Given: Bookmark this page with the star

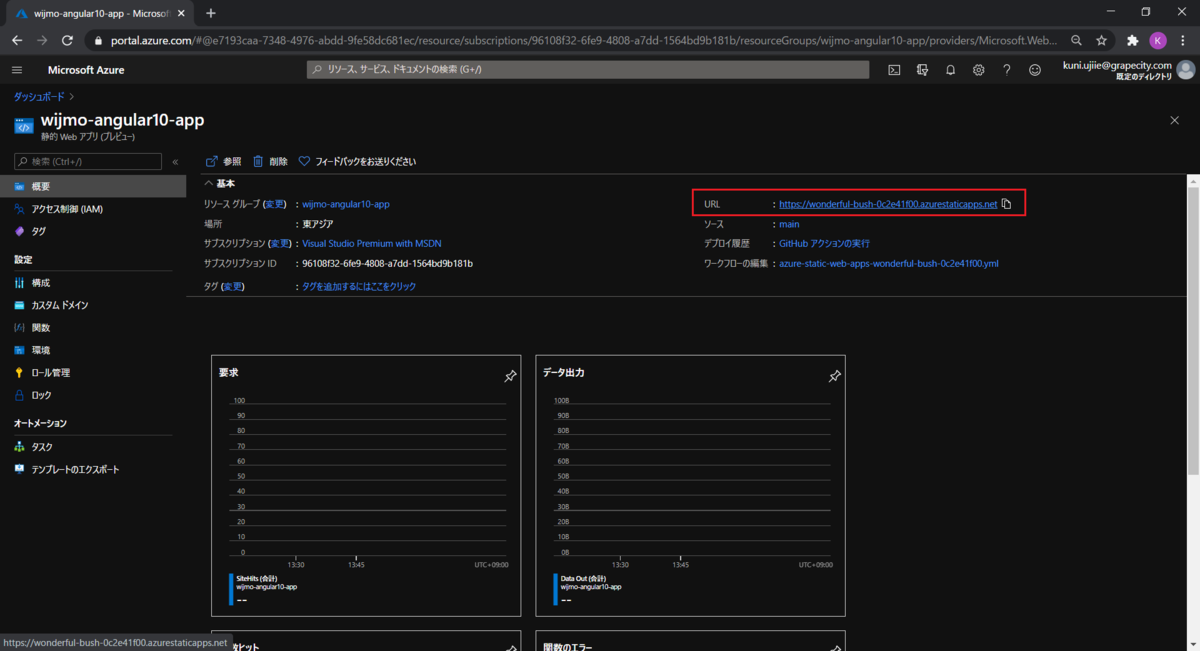Looking at the screenshot, I should pyautogui.click(x=1101, y=41).
